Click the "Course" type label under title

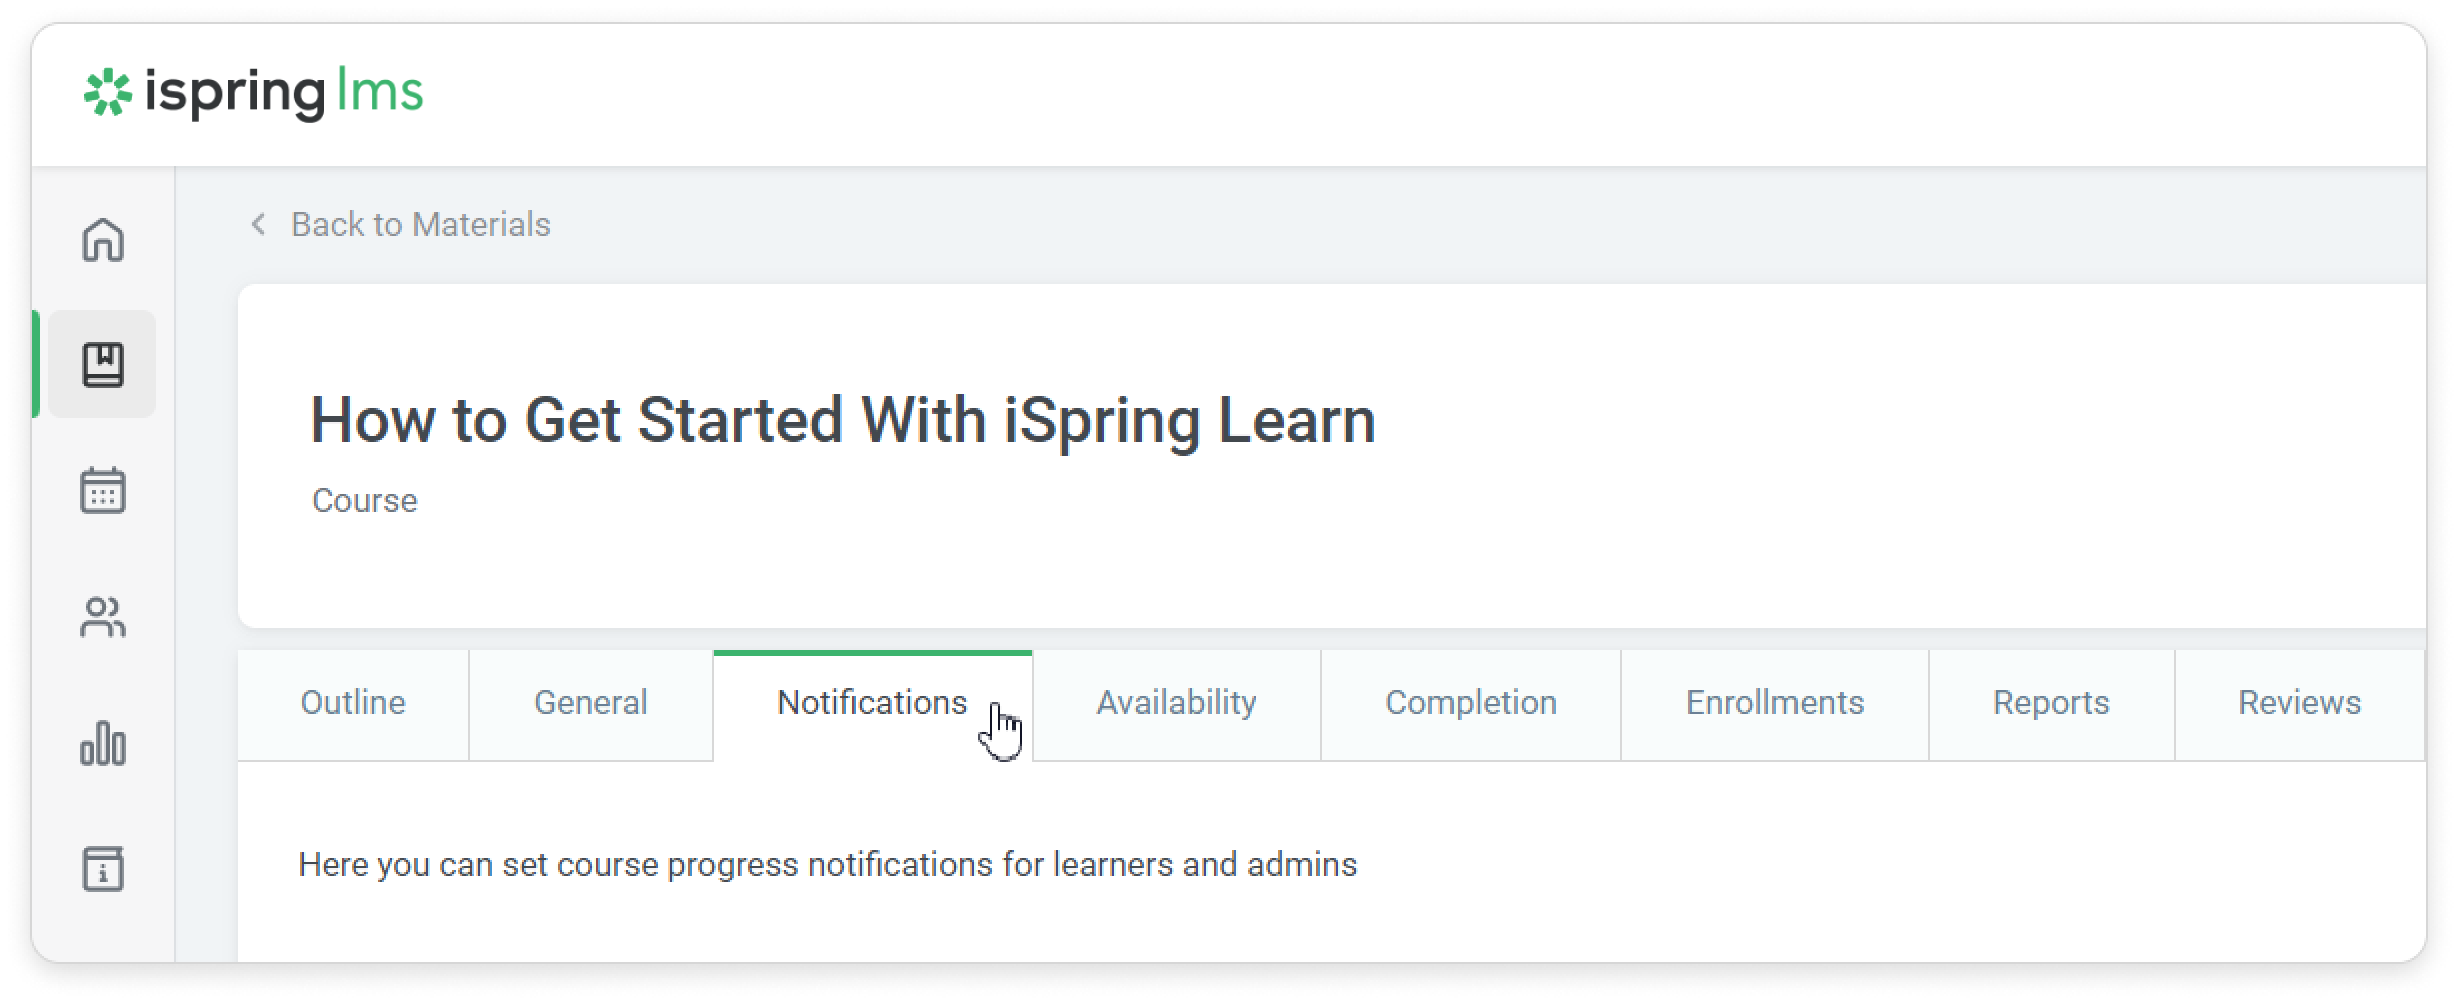(364, 500)
